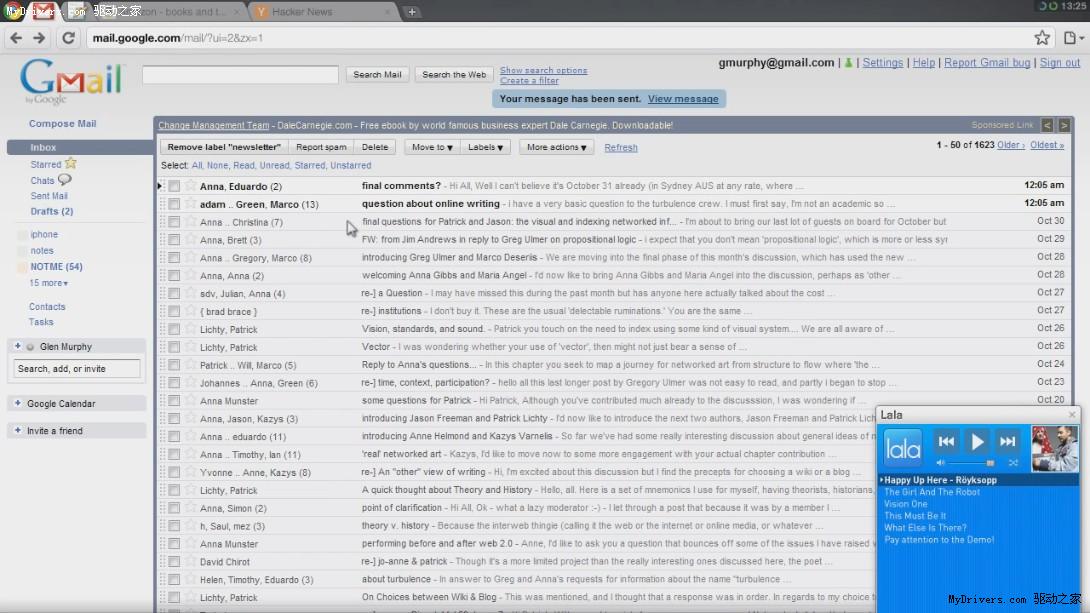Switch to the pinned Gmail tab

pos(44,11)
